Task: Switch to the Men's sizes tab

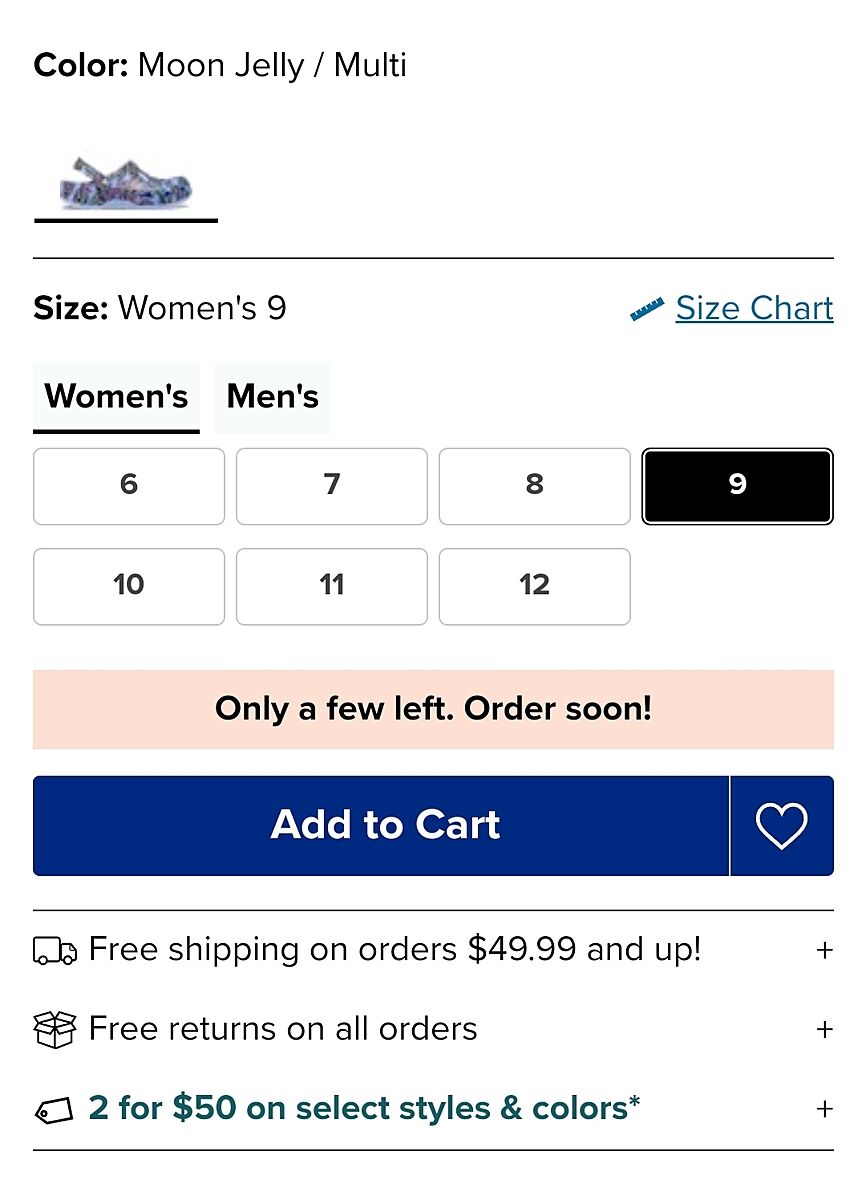Action: [272, 397]
